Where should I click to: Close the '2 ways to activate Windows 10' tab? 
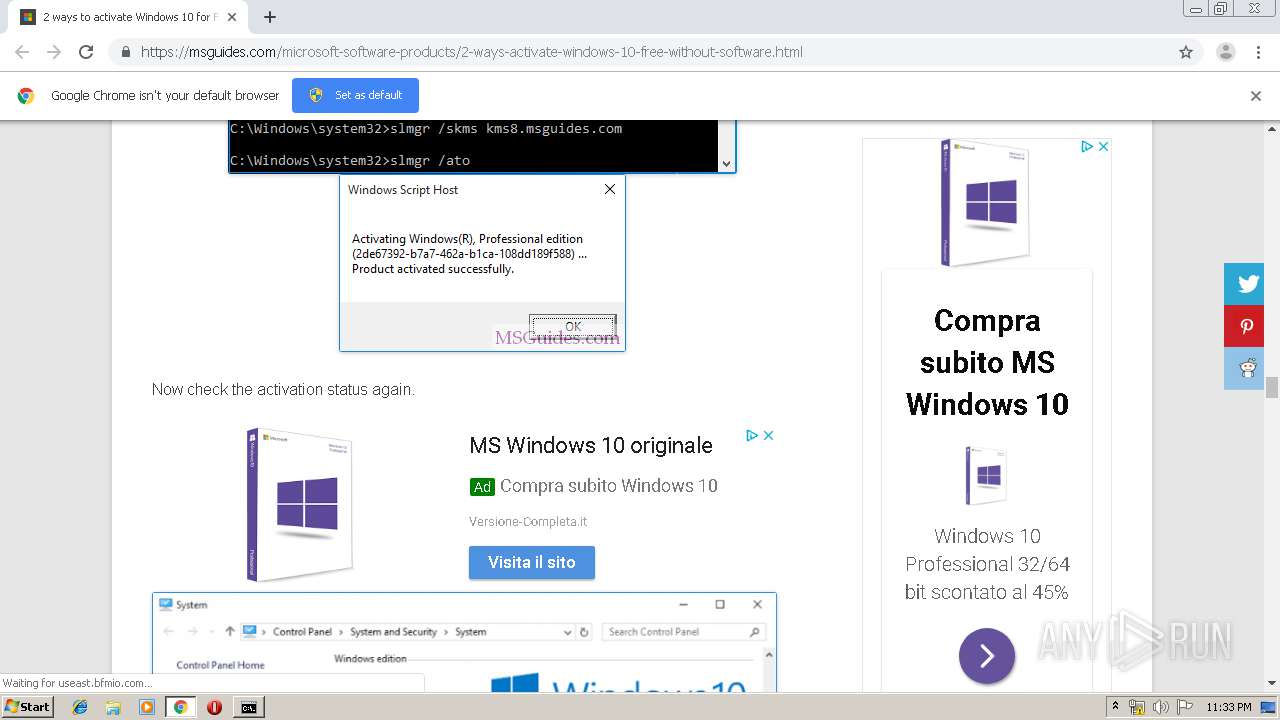pos(233,17)
